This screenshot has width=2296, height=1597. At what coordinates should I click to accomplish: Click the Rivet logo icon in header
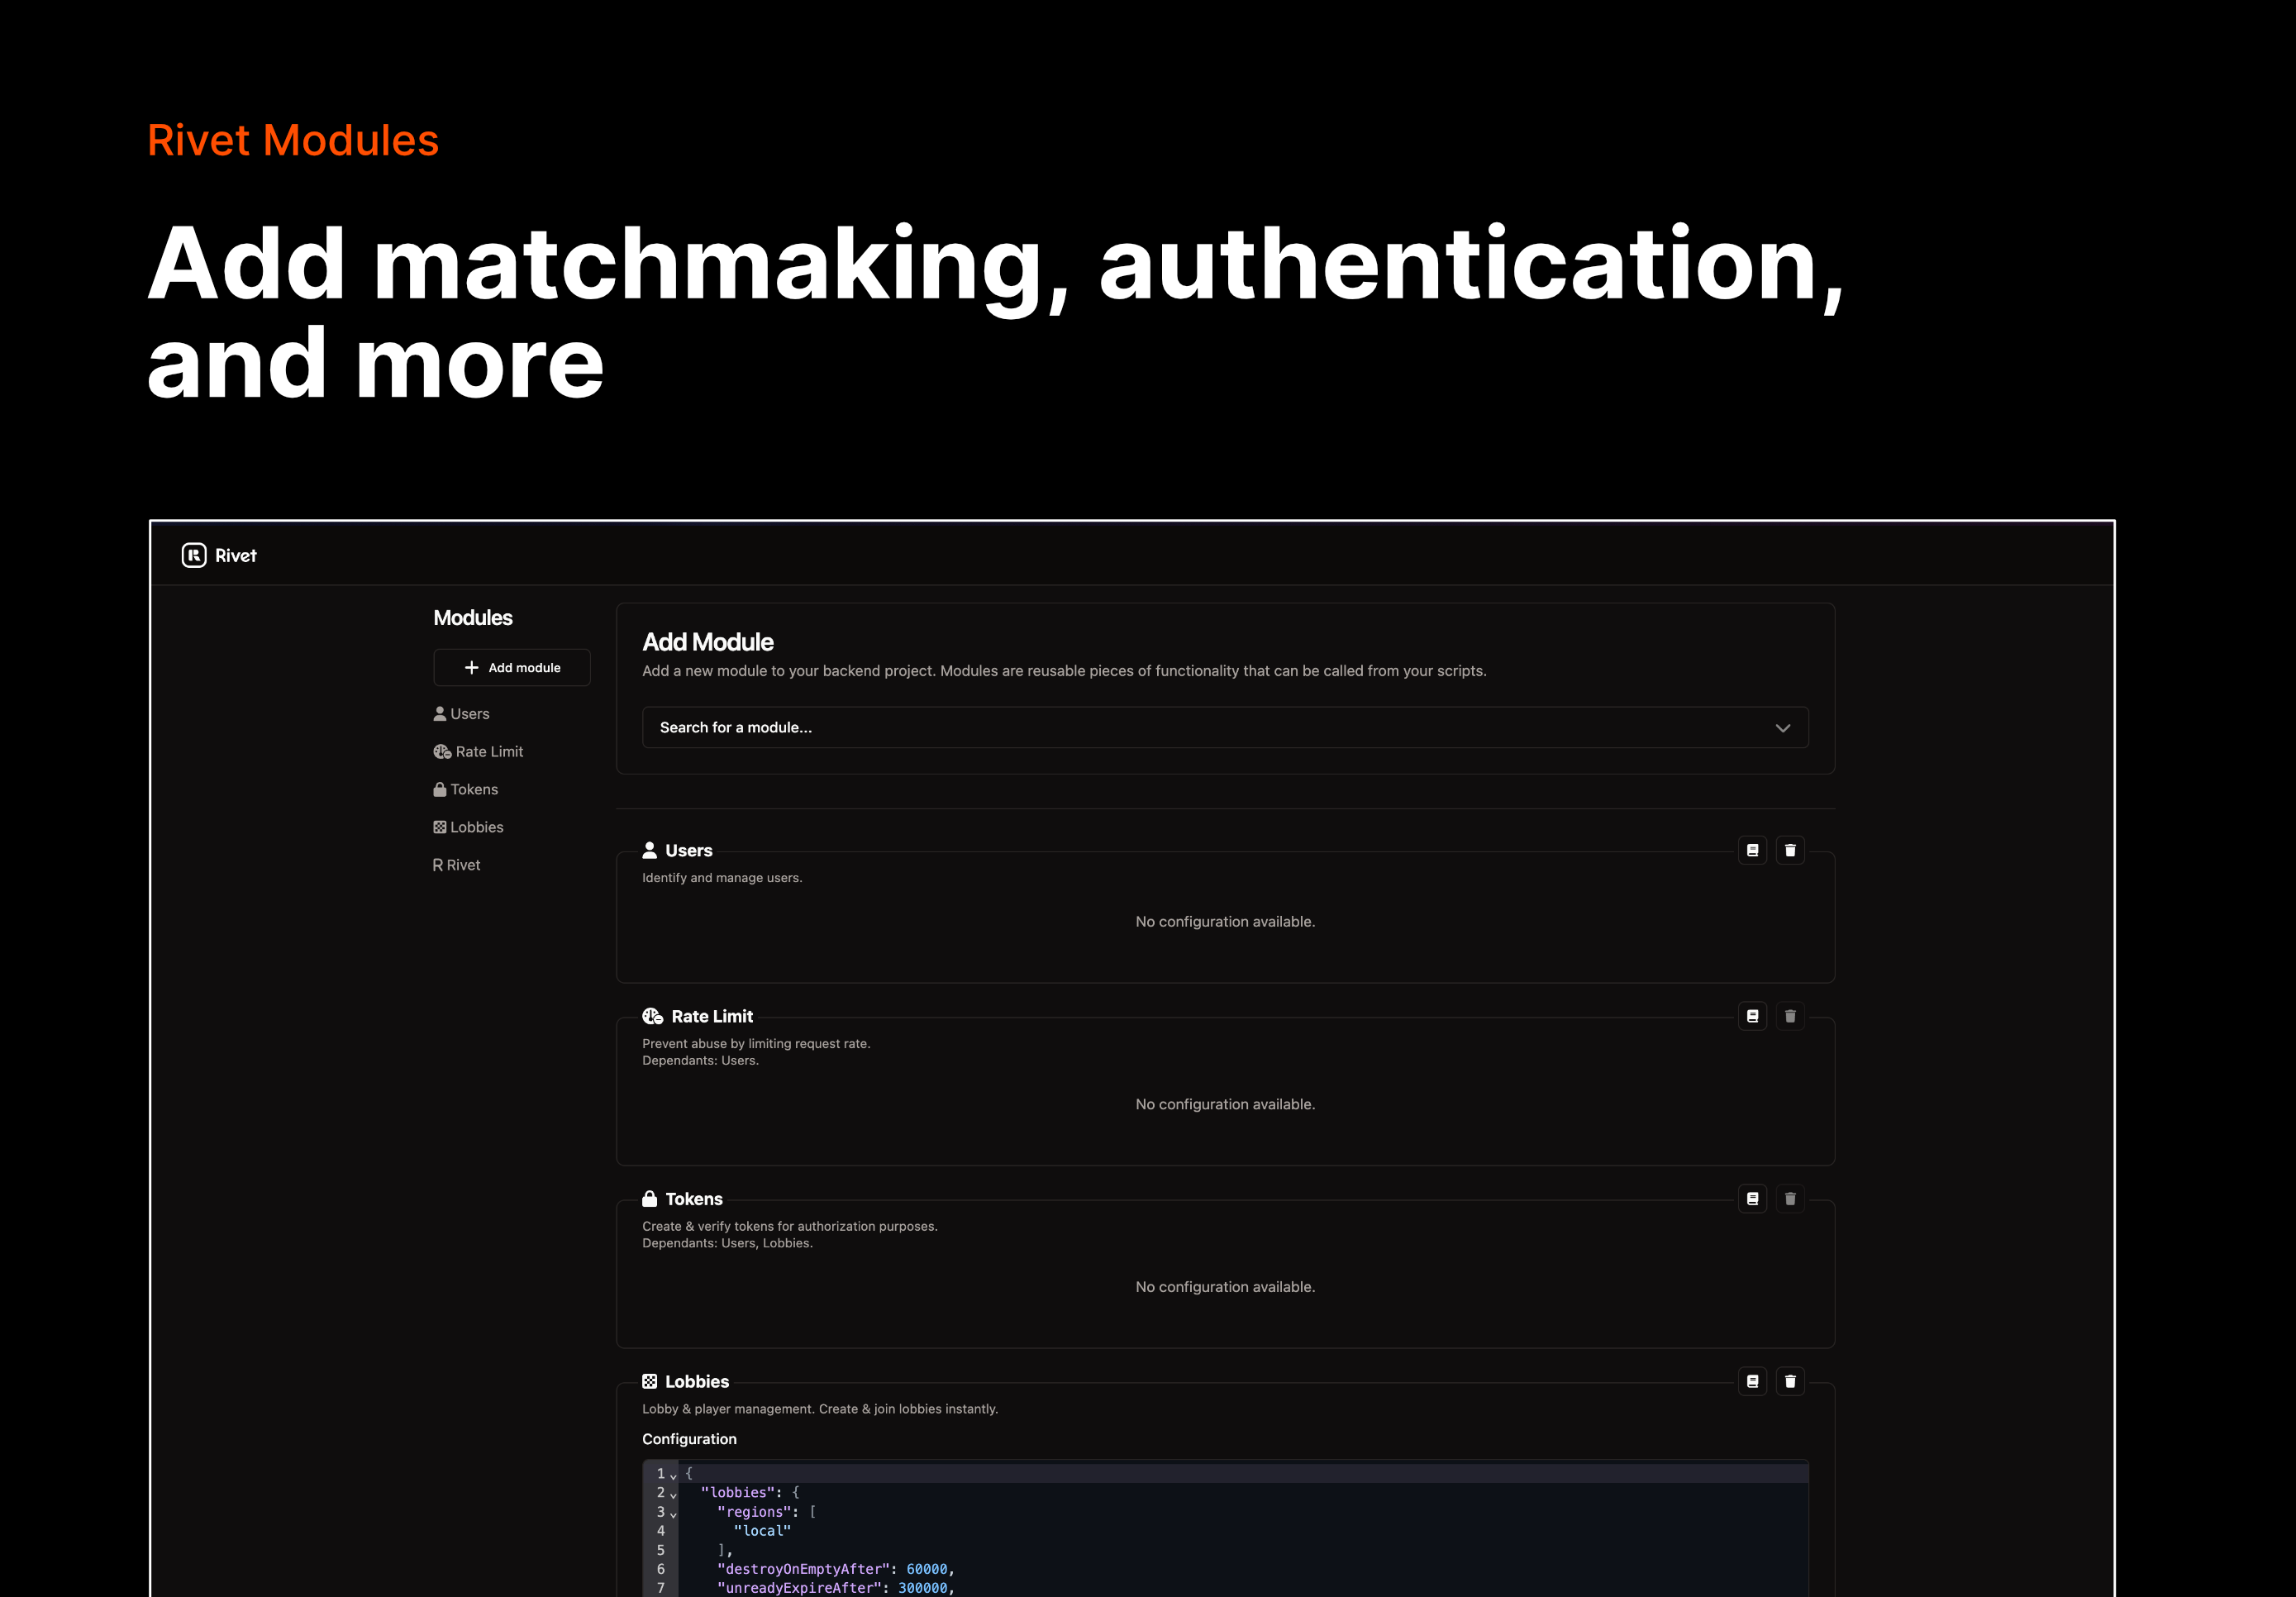pos(194,555)
